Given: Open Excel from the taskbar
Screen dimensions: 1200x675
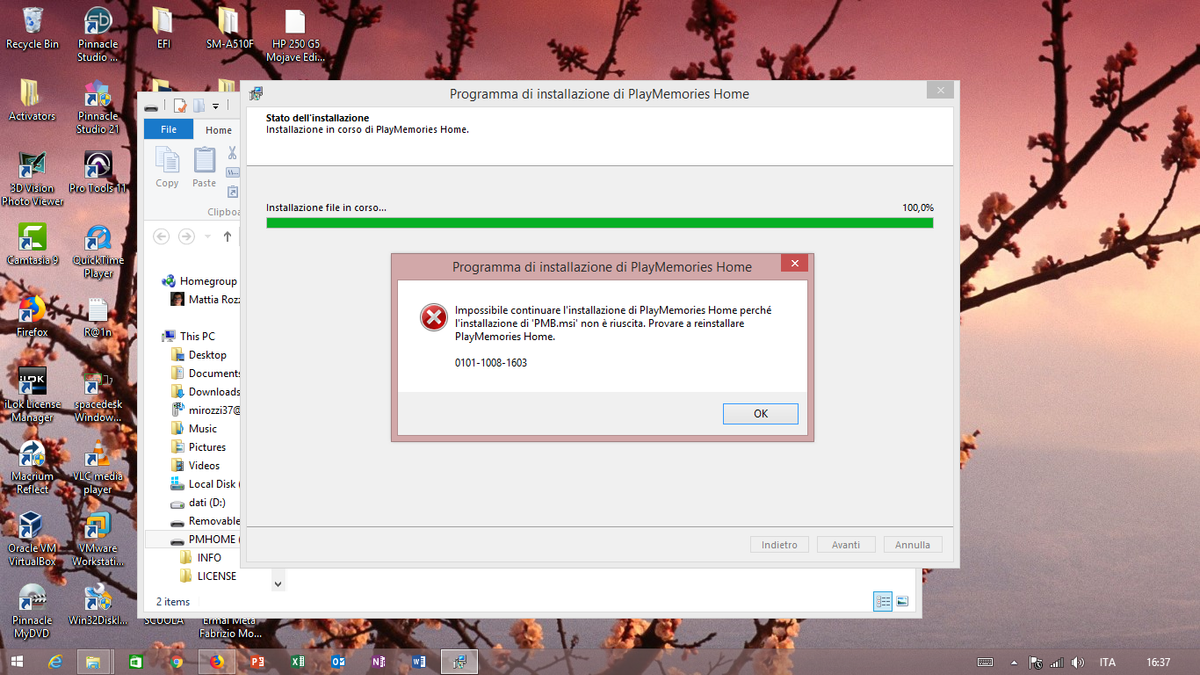Looking at the screenshot, I should (298, 661).
